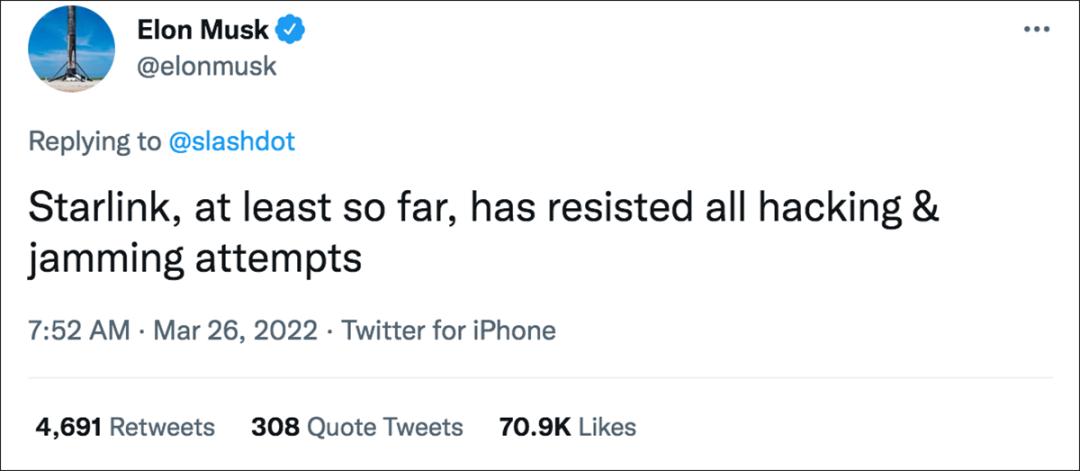Open the Elon Musk display name
The image size is (1080, 471).
coord(202,31)
